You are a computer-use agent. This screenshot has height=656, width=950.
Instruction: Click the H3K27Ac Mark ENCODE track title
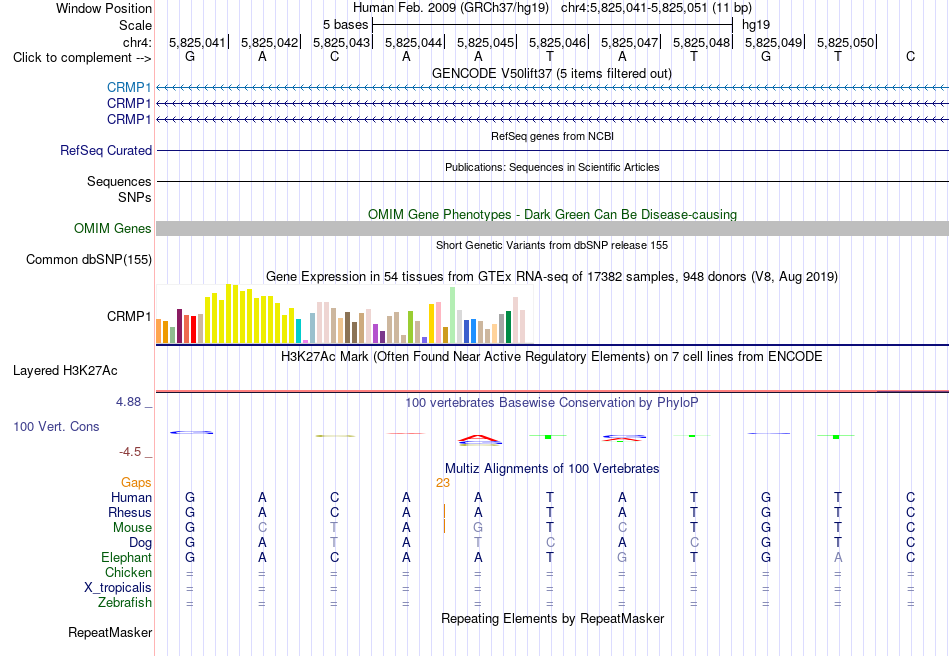(x=552, y=357)
